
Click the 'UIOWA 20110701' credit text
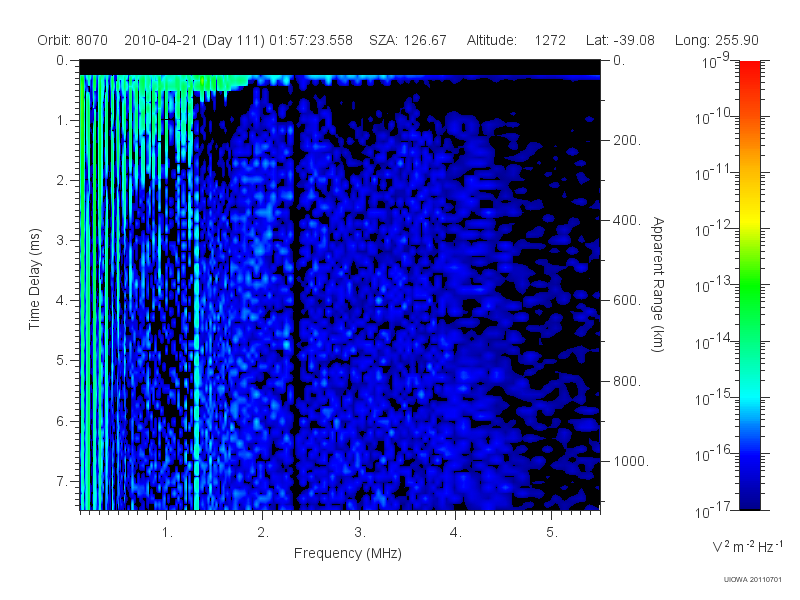pyautogui.click(x=752, y=580)
